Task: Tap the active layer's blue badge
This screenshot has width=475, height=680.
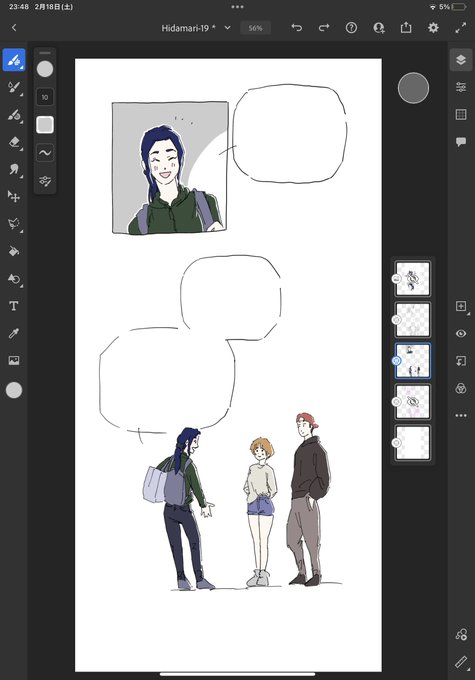Action: (x=396, y=361)
